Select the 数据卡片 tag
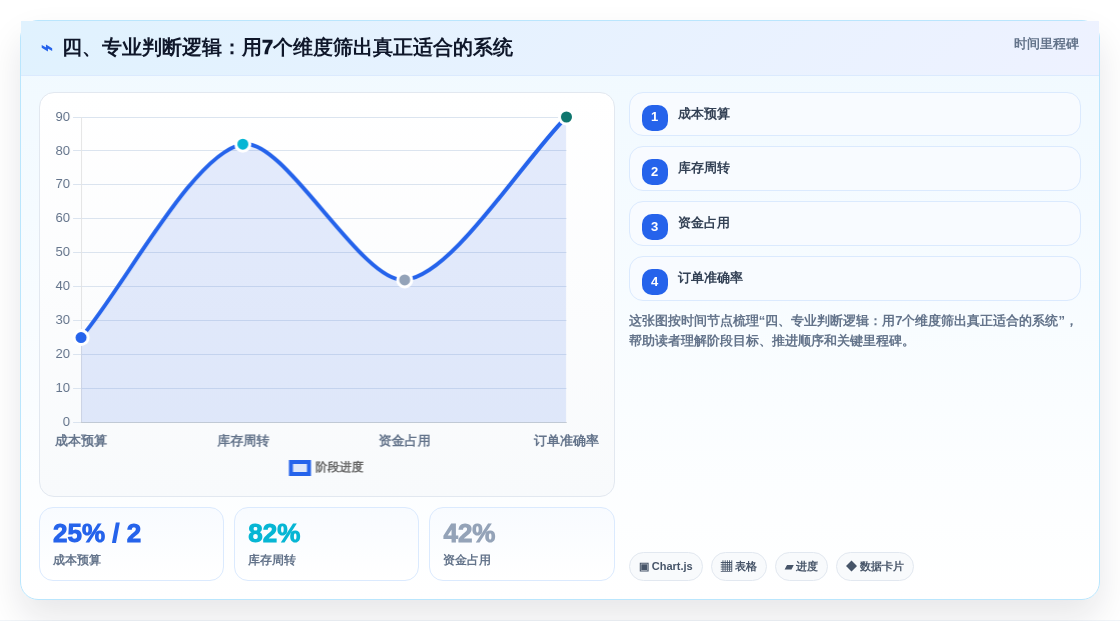 [x=875, y=567]
